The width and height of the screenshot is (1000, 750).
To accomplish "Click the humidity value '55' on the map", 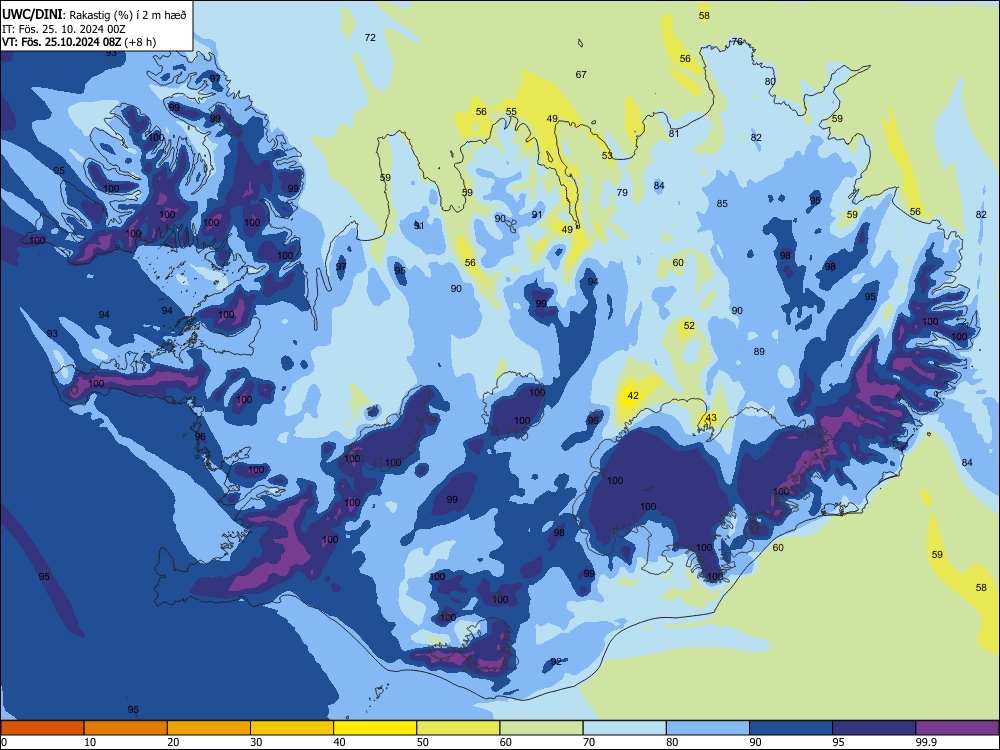I will 511,112.
